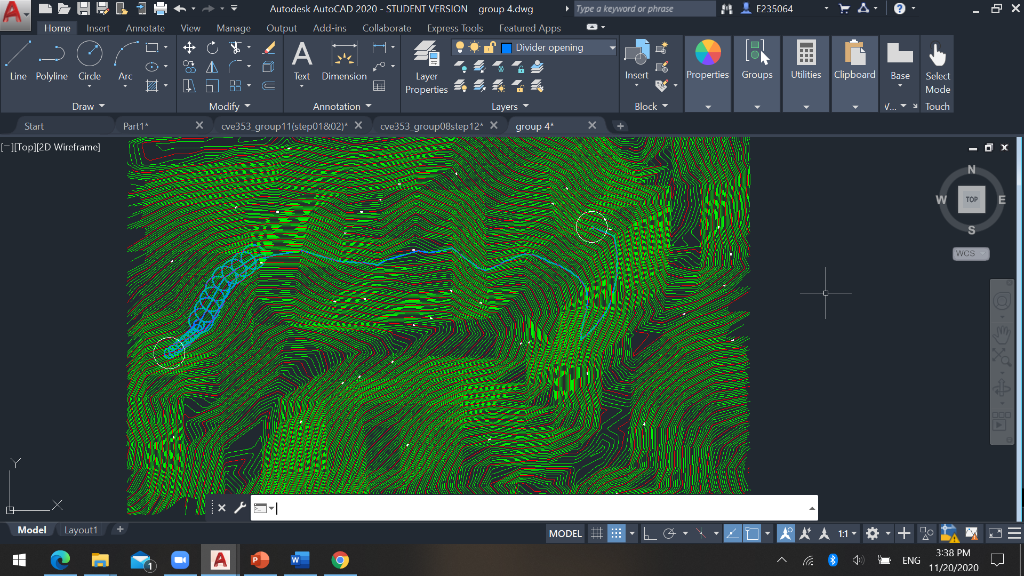This screenshot has width=1024, height=576.
Task: Activate the Move tool
Action: (189, 48)
